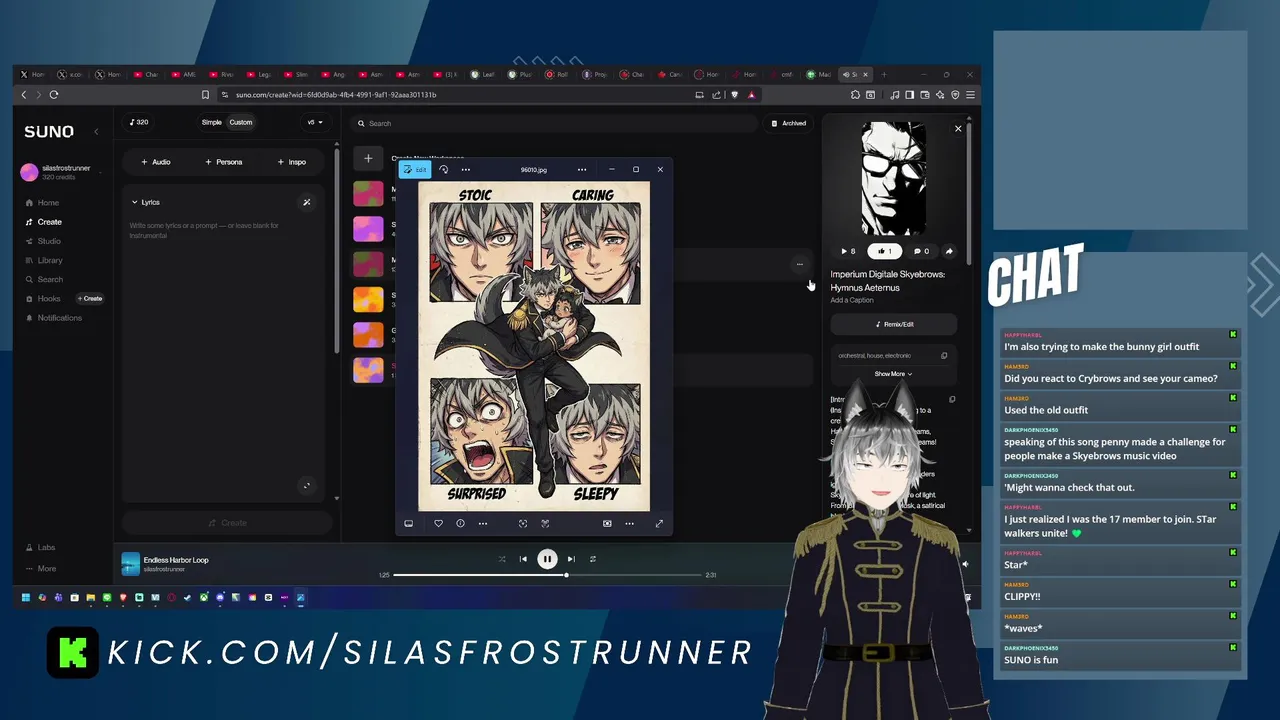Click the zoom to fit icon in photo viewer
Screen dimensions: 1280x720
[x=522, y=523]
